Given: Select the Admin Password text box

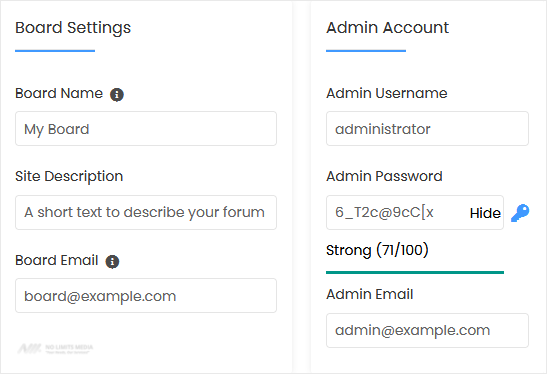Looking at the screenshot, I should pos(415,212).
